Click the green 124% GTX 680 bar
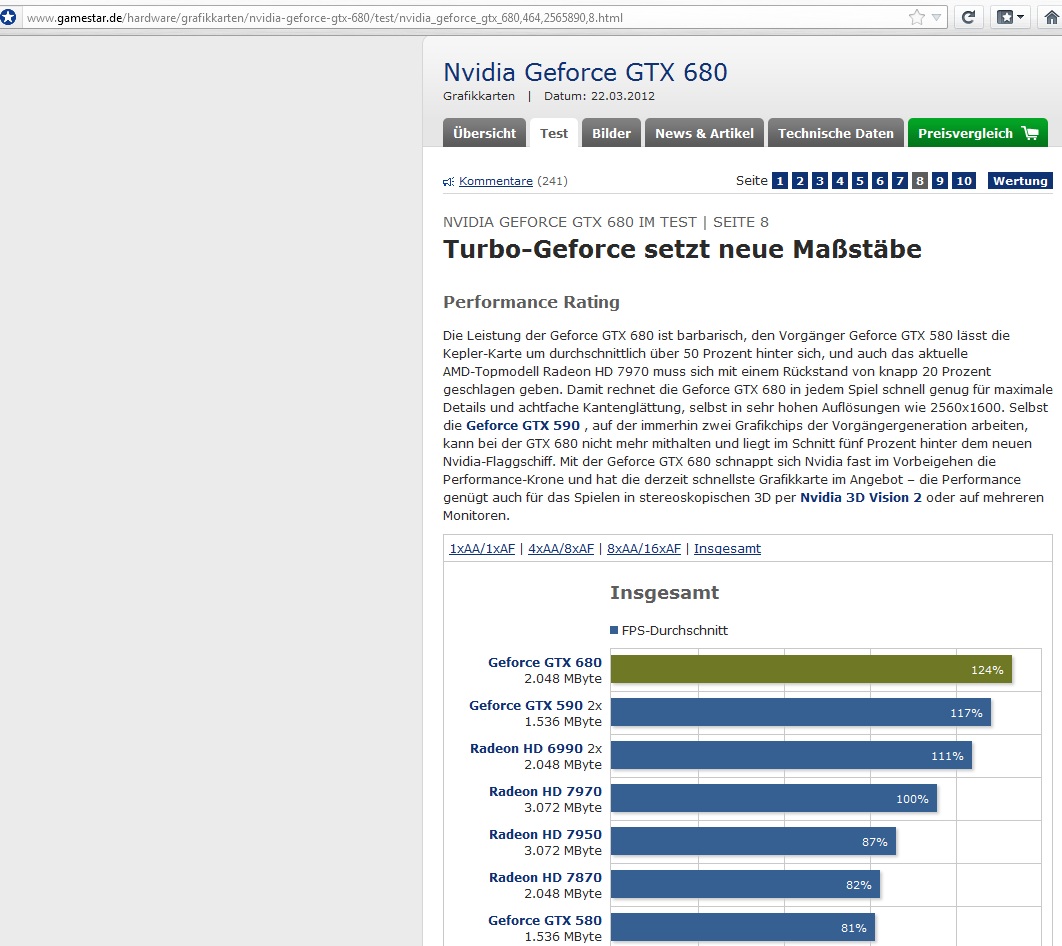 (811, 669)
